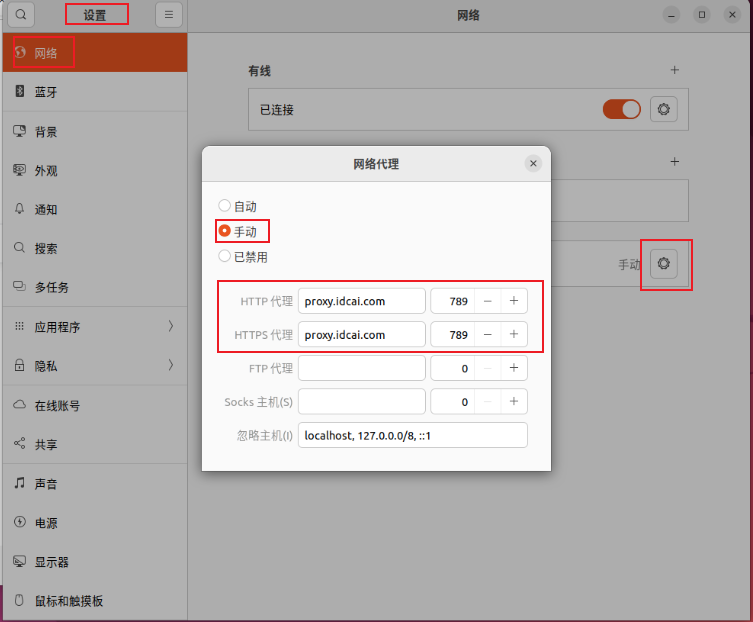Open the hamburger menu in Settings sidebar
The width and height of the screenshot is (753, 622).
pos(169,15)
